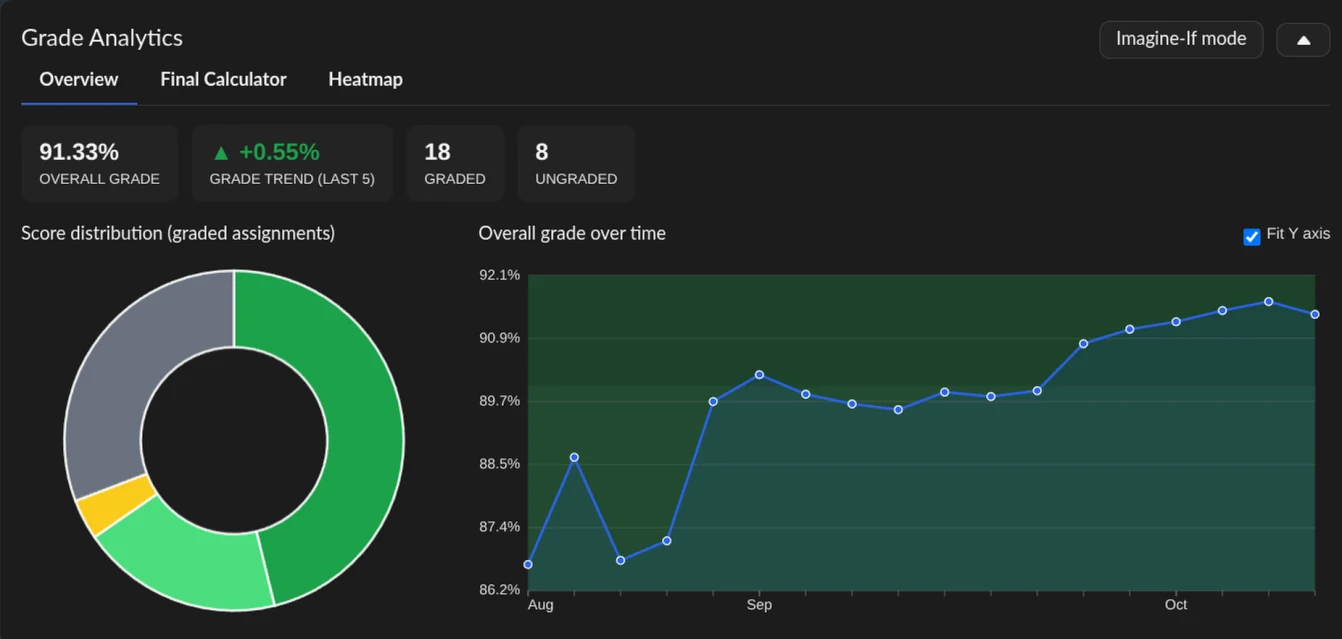Click the first data point at Aug
This screenshot has height=639, width=1342.
click(x=528, y=565)
